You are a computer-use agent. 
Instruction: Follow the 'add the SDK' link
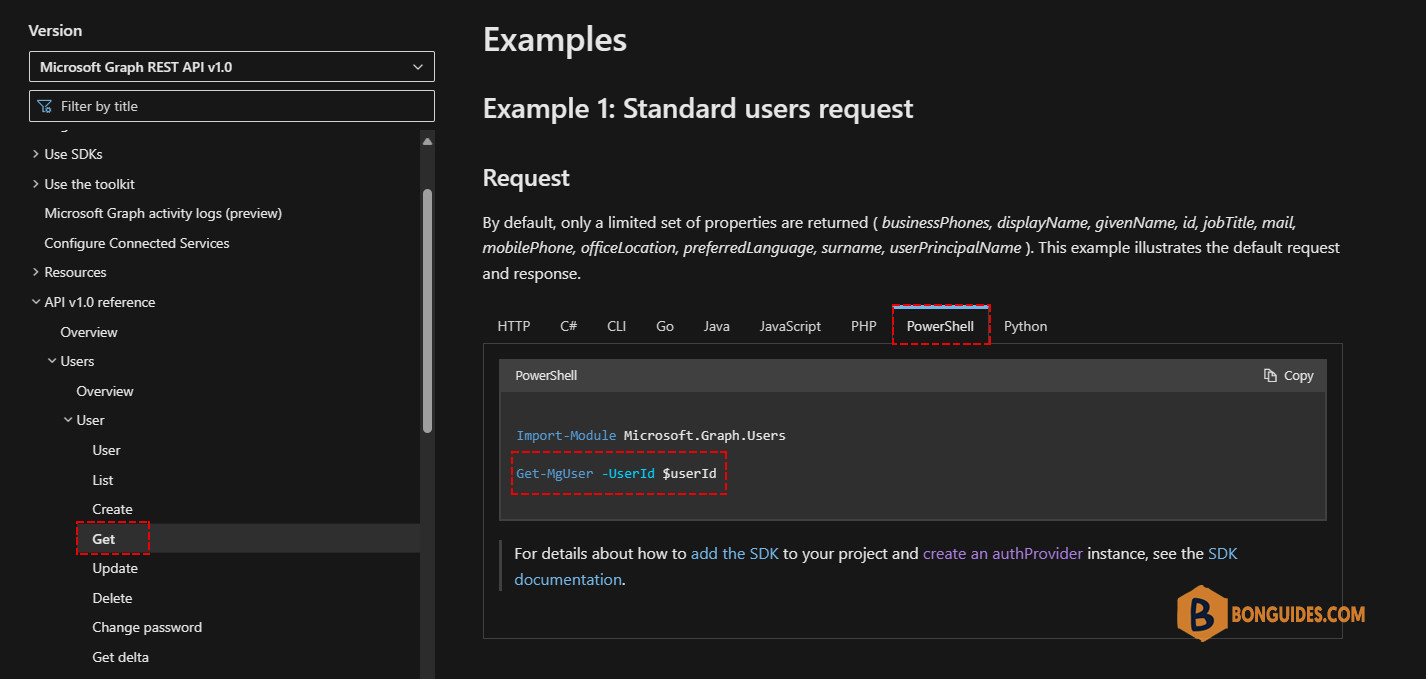pos(735,553)
